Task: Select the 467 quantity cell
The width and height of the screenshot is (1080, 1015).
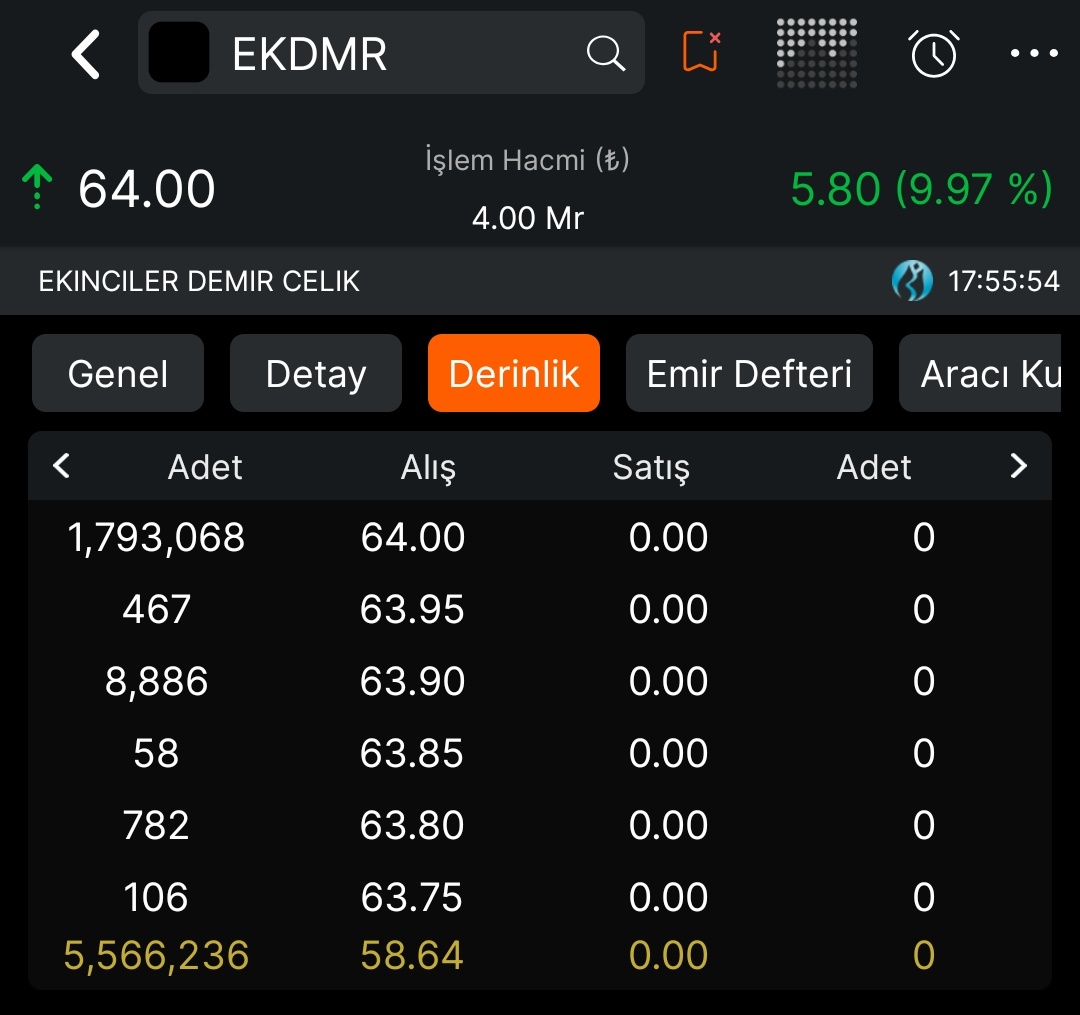Action: pos(156,609)
